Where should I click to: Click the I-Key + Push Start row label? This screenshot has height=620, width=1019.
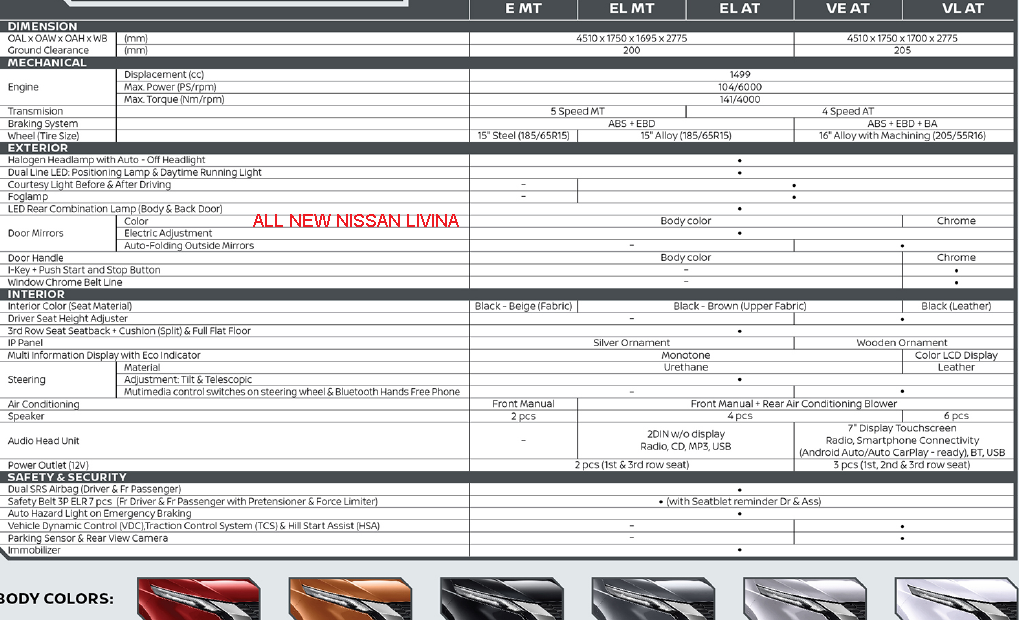point(84,270)
